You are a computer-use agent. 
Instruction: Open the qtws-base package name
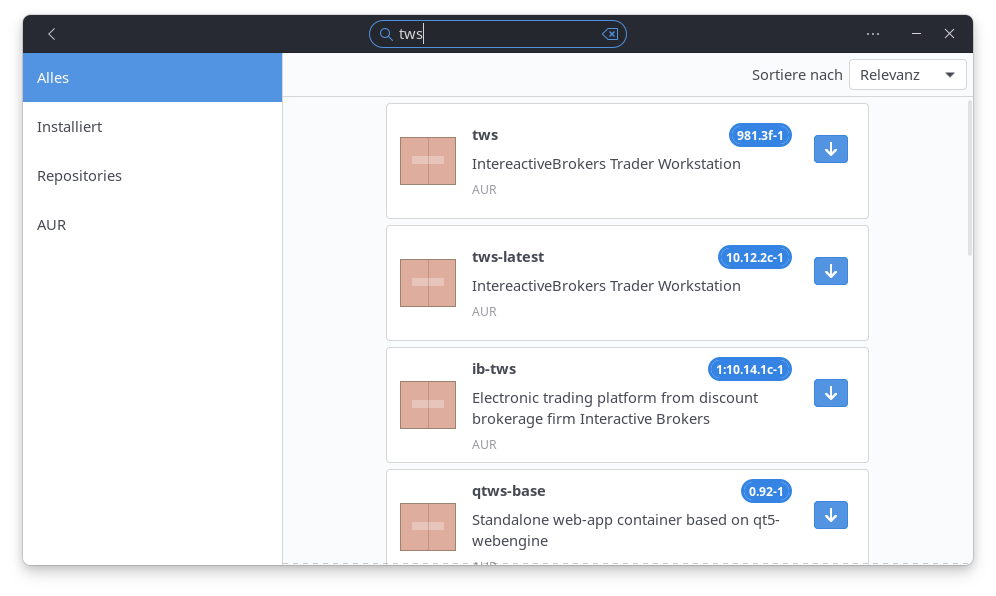(508, 491)
